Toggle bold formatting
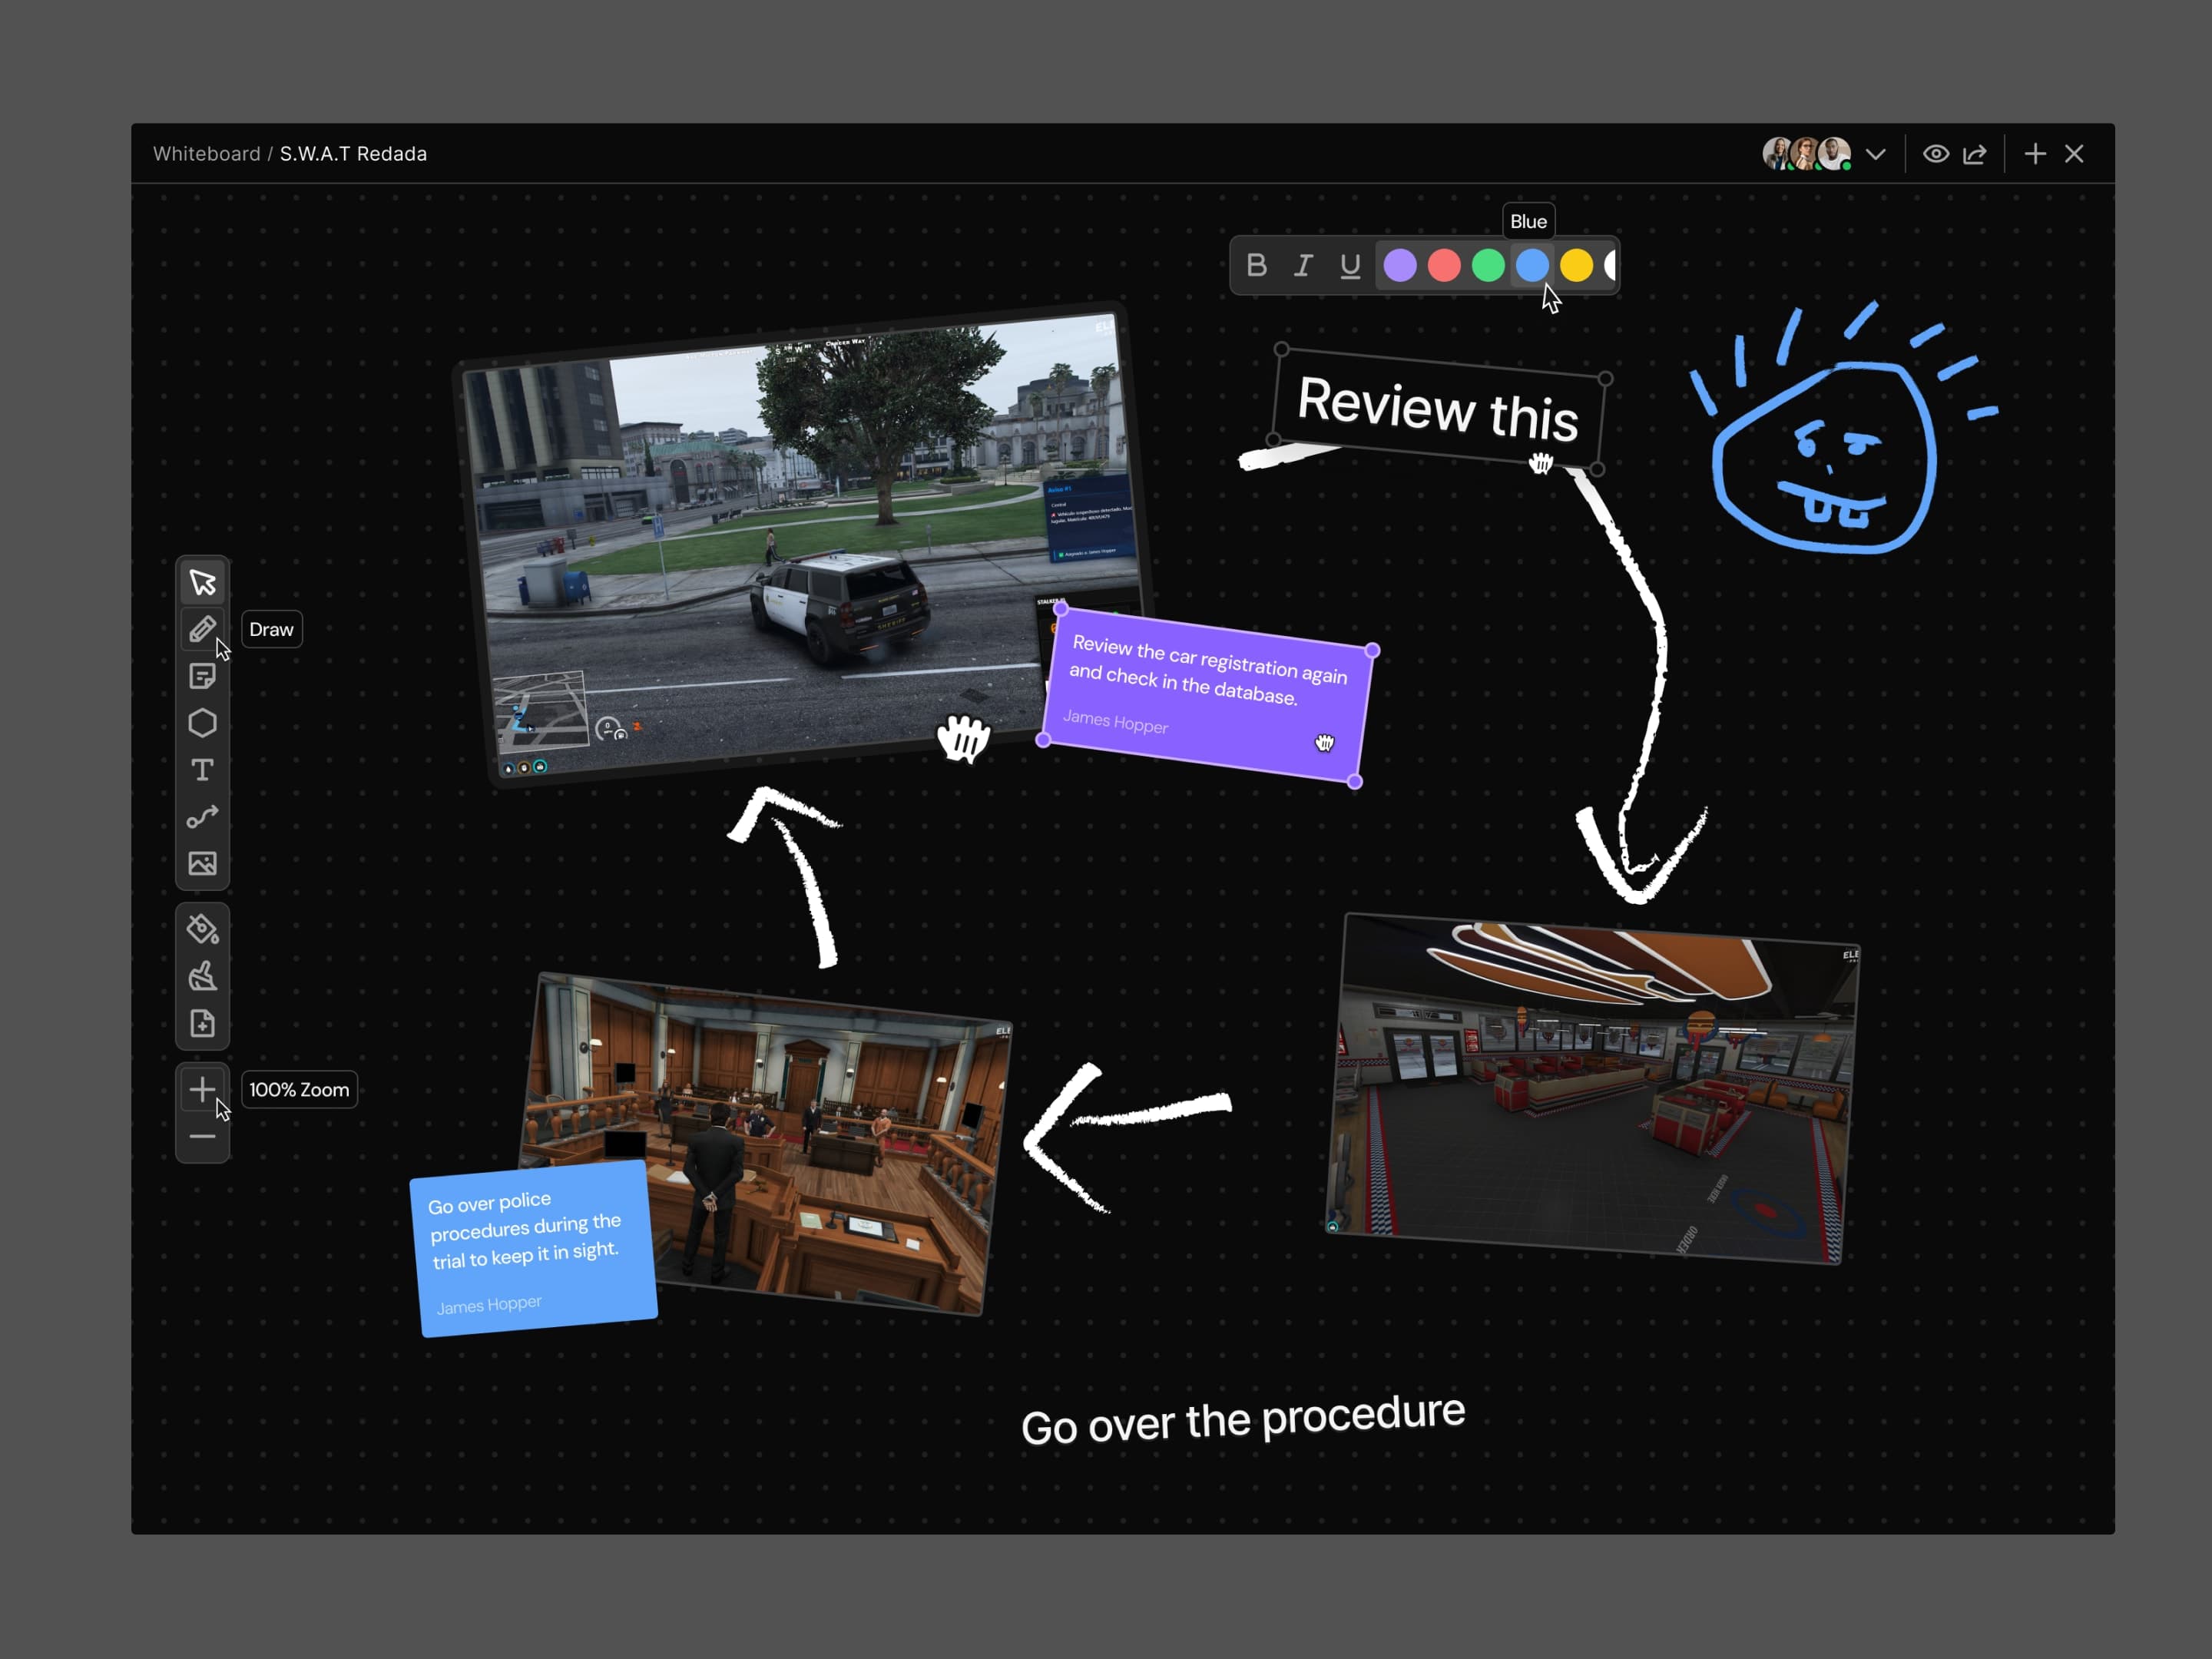The width and height of the screenshot is (2212, 1659). 1257,265
